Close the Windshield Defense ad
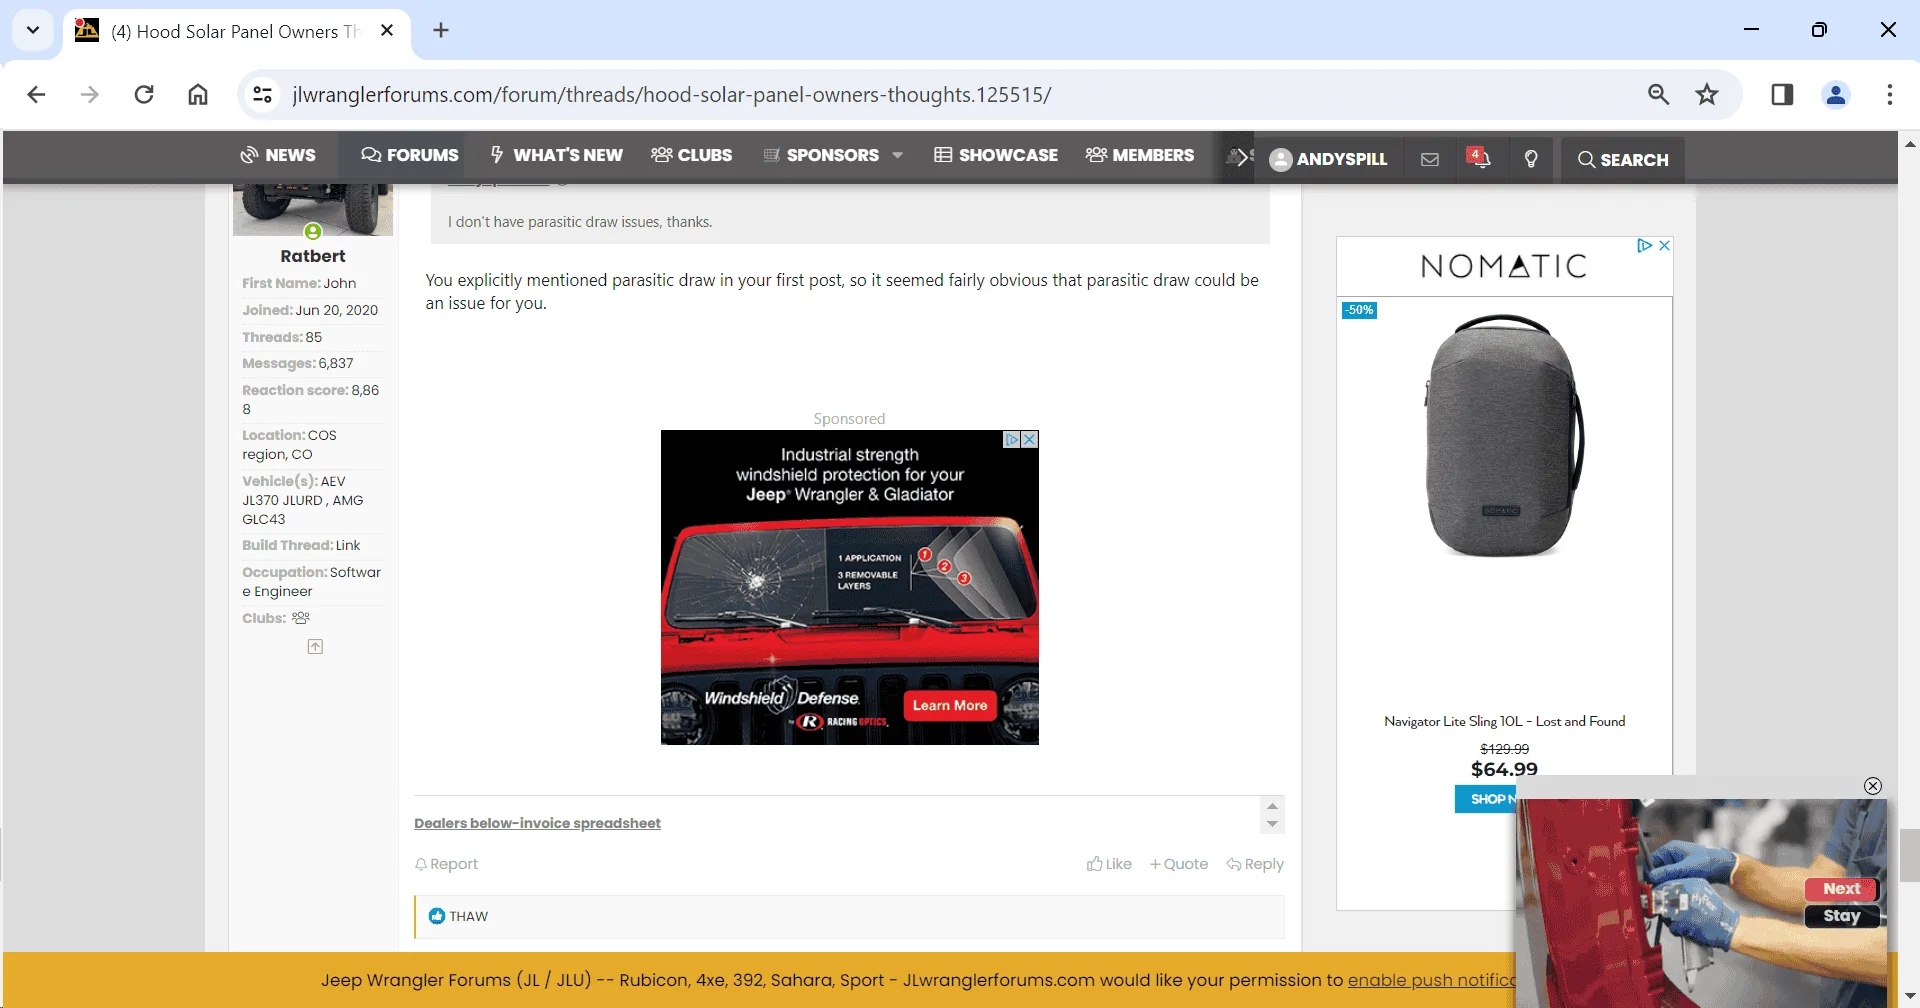Image resolution: width=1920 pixels, height=1008 pixels. 1030,439
